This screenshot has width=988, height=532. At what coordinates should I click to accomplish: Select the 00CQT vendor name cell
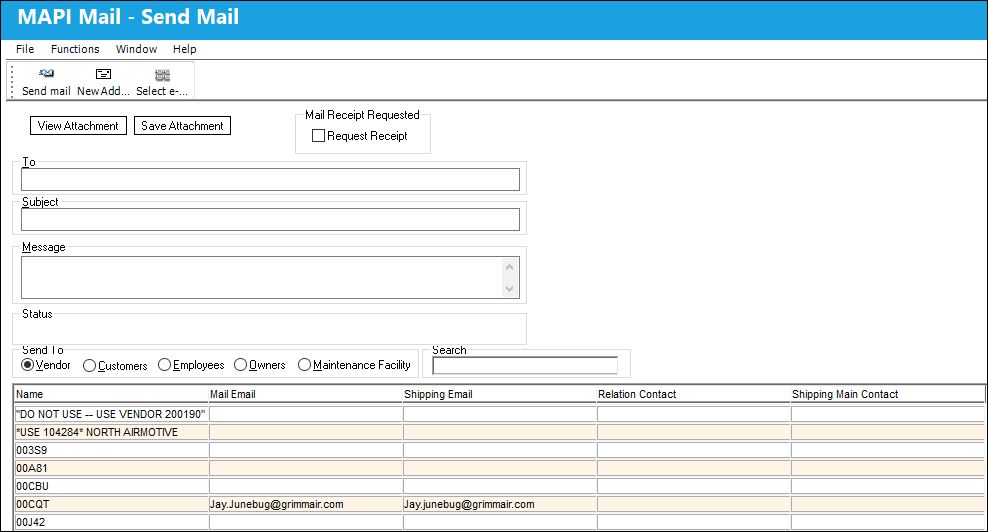112,504
